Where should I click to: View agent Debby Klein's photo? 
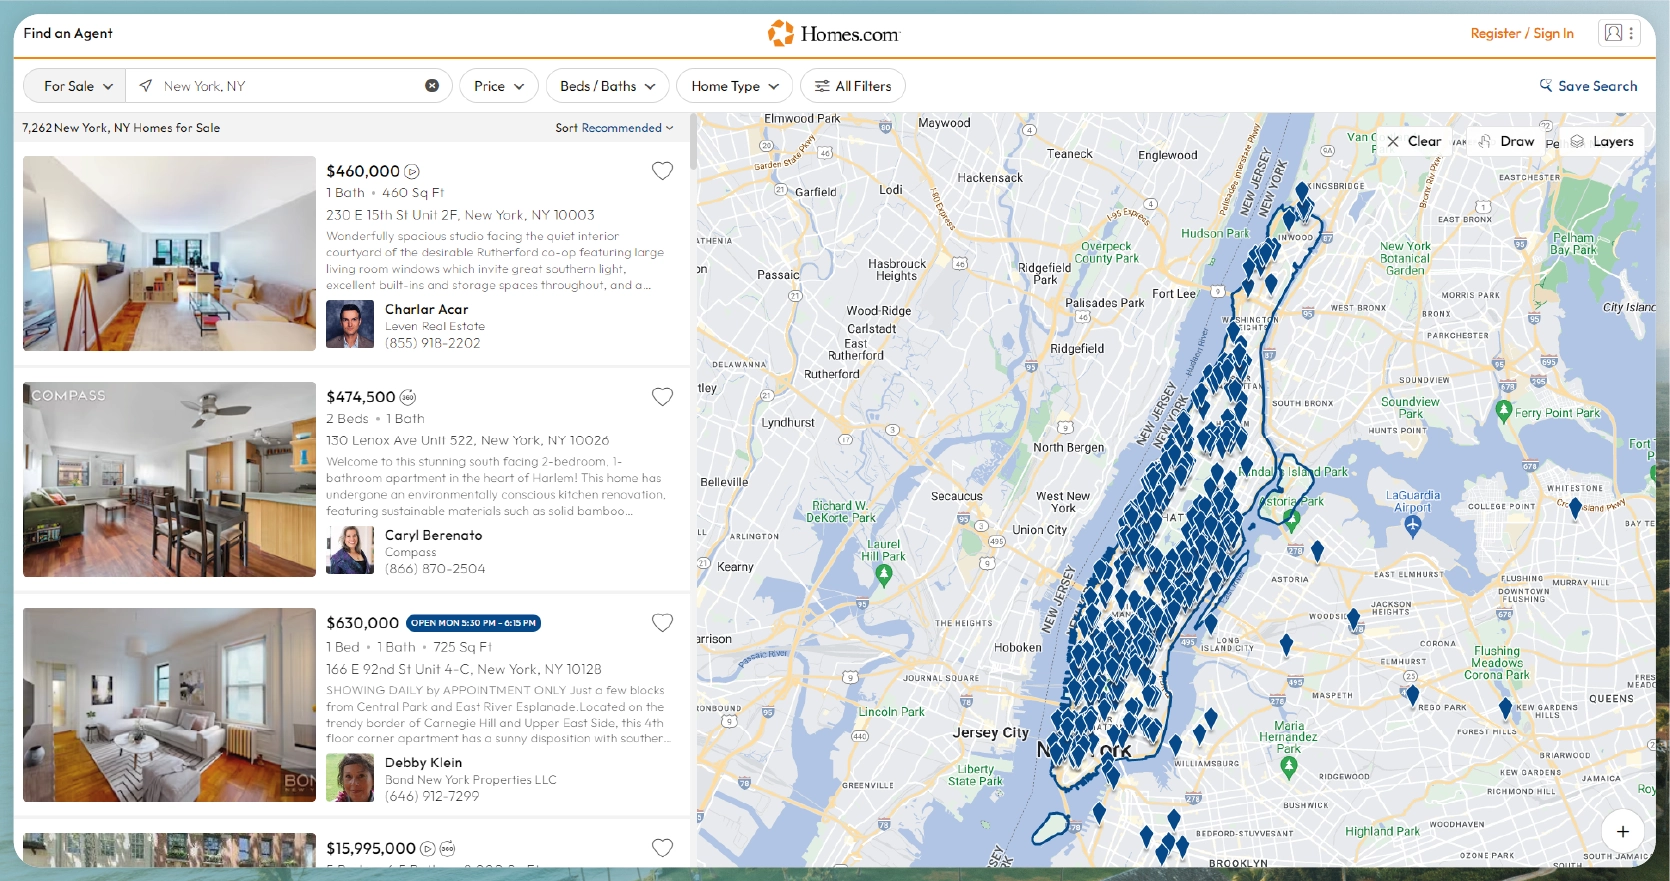click(x=350, y=777)
